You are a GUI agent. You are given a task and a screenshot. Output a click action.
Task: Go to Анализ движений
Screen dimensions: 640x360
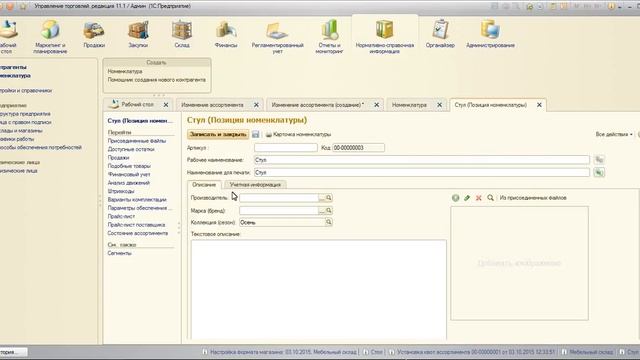click(129, 183)
